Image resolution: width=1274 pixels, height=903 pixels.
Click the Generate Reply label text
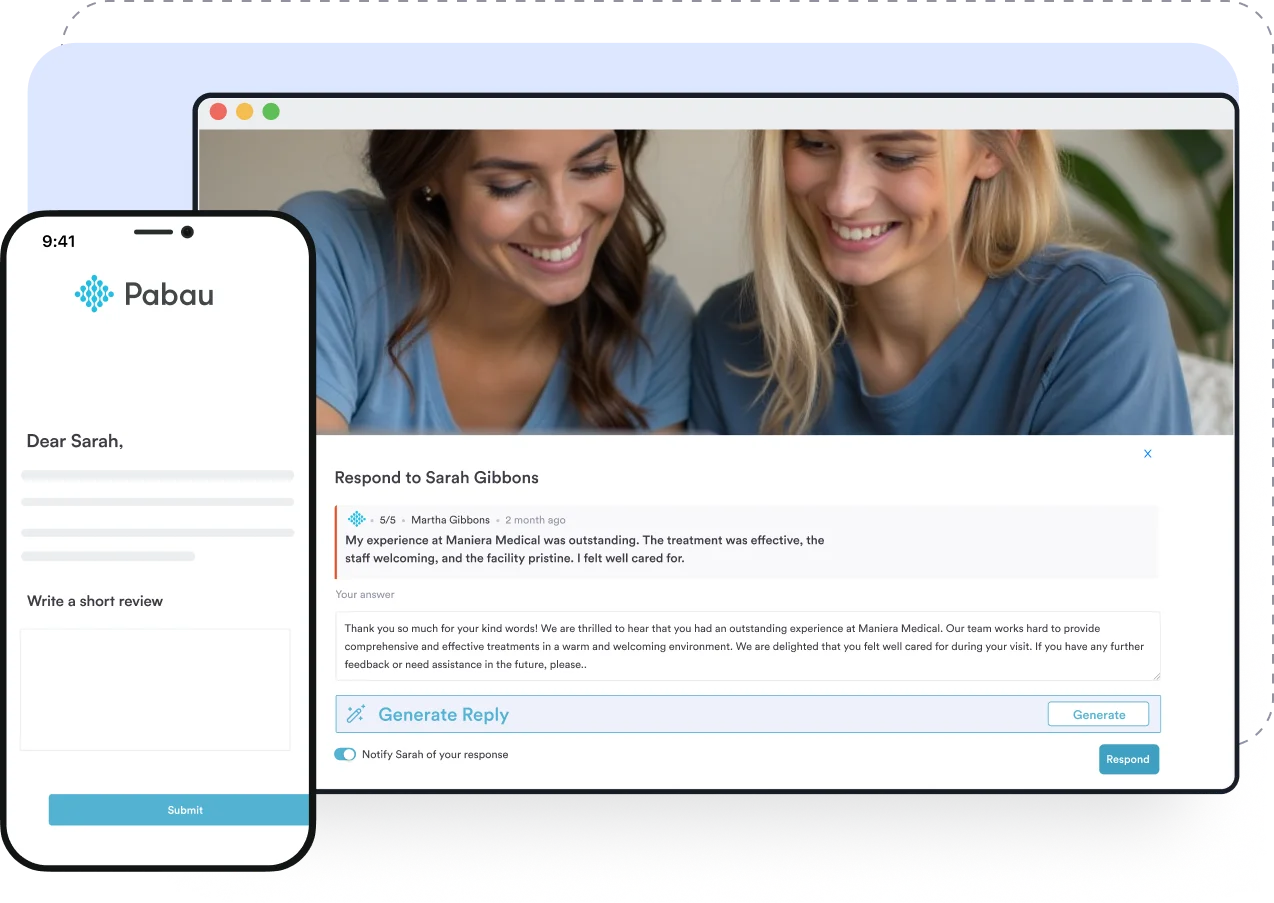tap(443, 714)
